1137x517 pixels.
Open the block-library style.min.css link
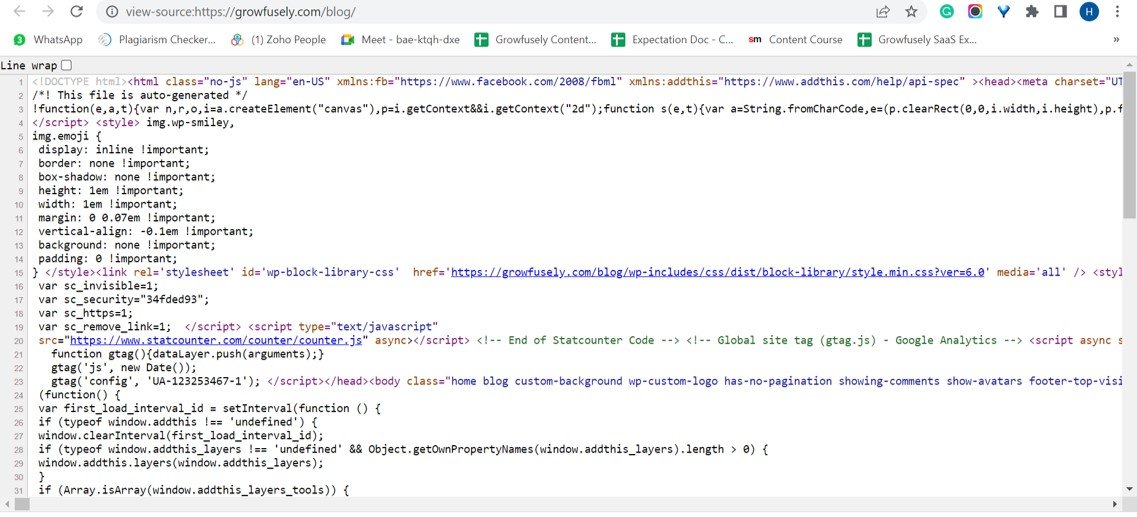click(x=719, y=272)
